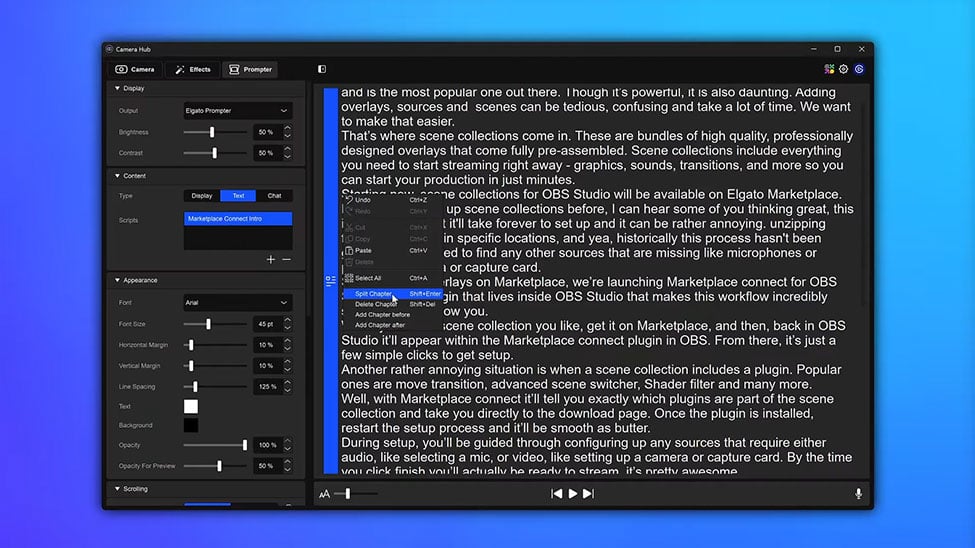Increase Font Size with stepper up
The height and width of the screenshot is (548, 975).
(x=287, y=320)
